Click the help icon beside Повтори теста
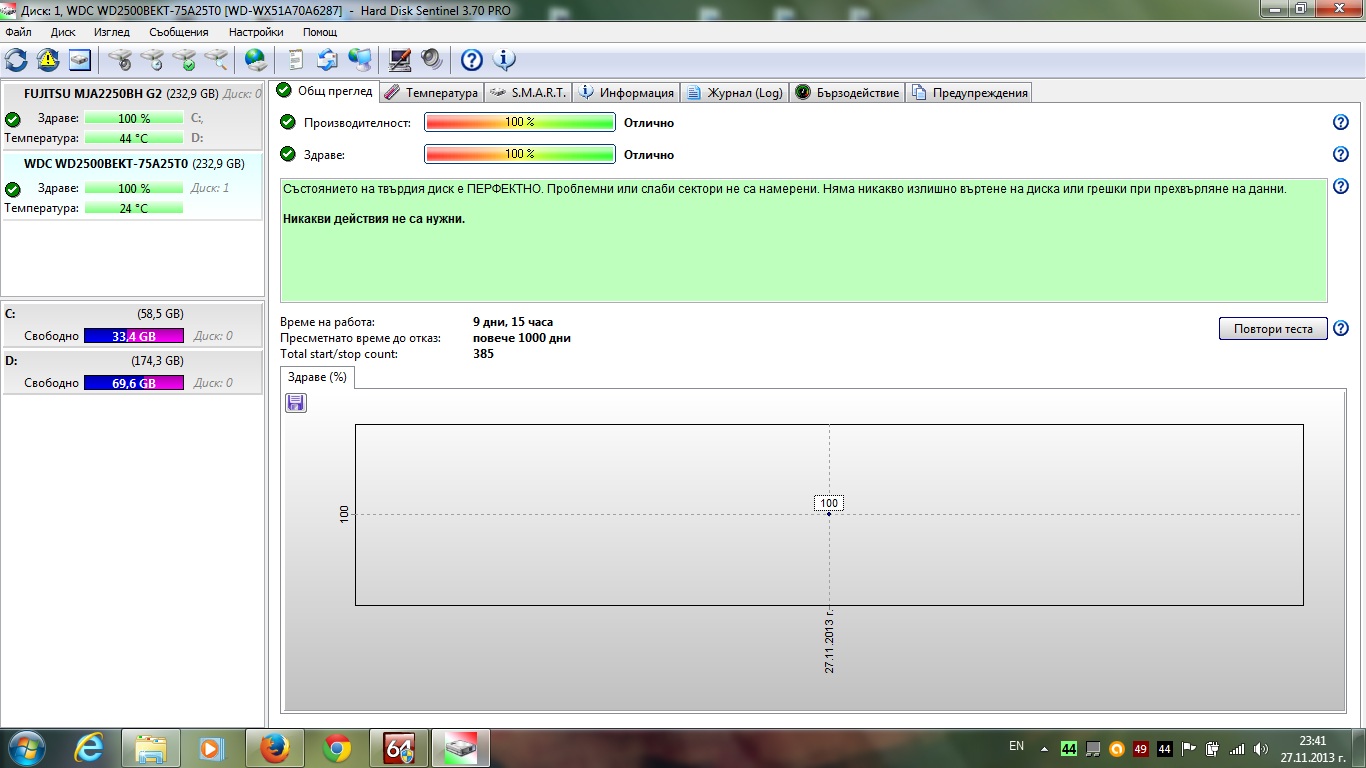Image resolution: width=1366 pixels, height=768 pixels. pos(1341,328)
